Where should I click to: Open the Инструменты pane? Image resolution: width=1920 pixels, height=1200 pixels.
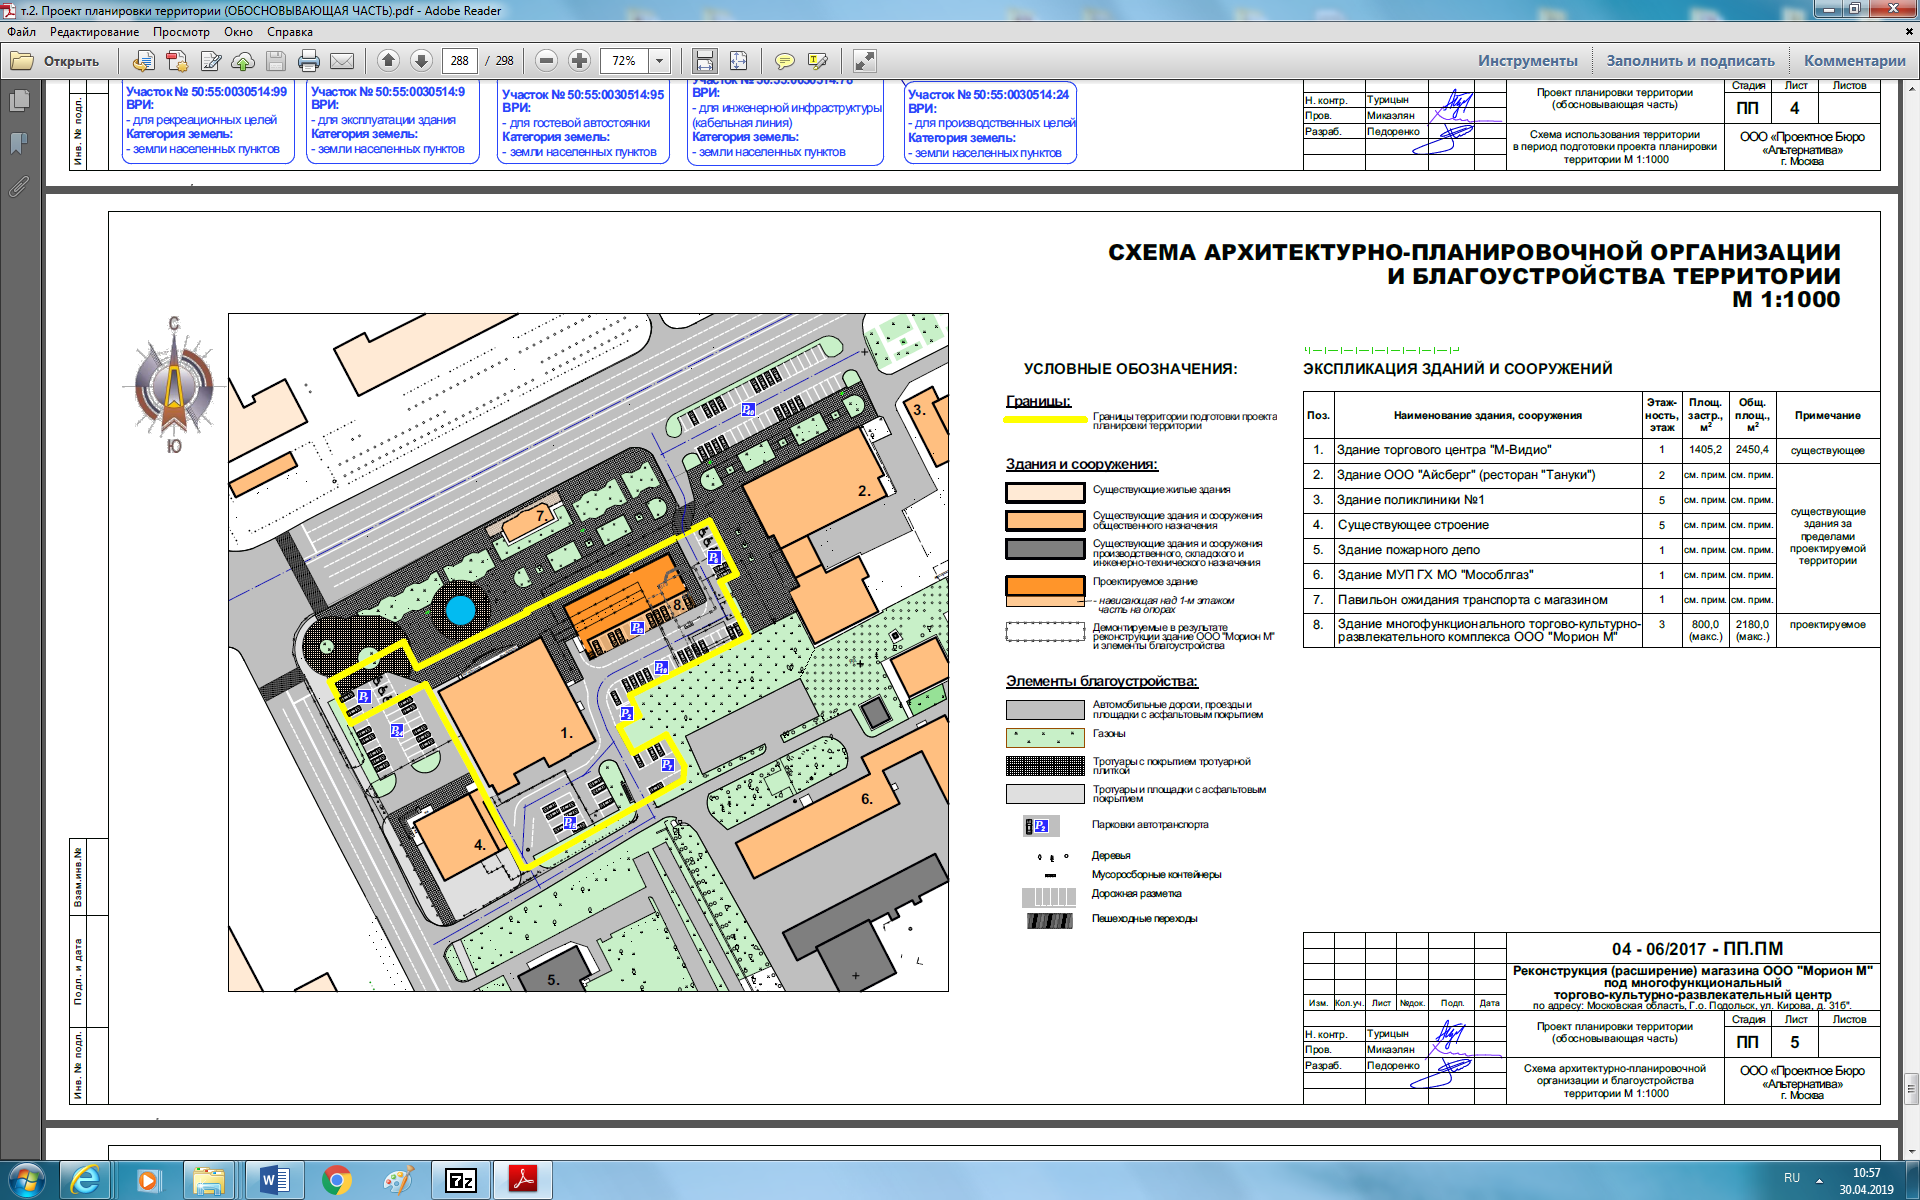[1527, 61]
